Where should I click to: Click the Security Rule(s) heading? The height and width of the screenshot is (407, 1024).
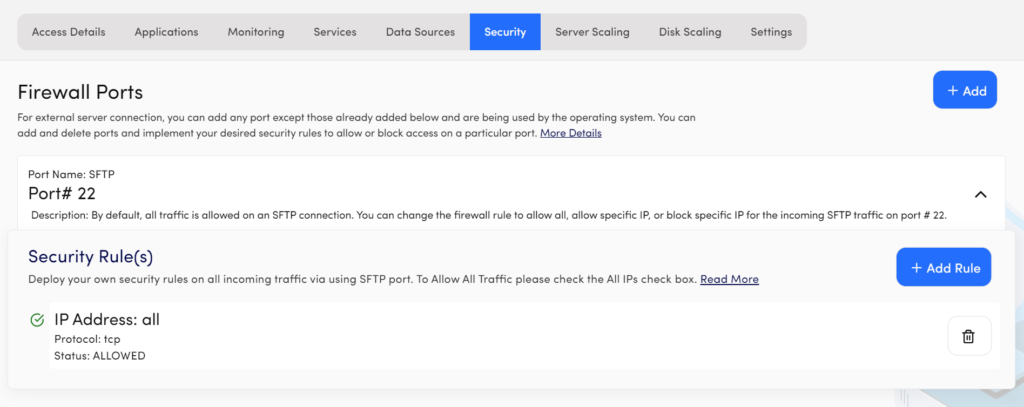point(91,257)
